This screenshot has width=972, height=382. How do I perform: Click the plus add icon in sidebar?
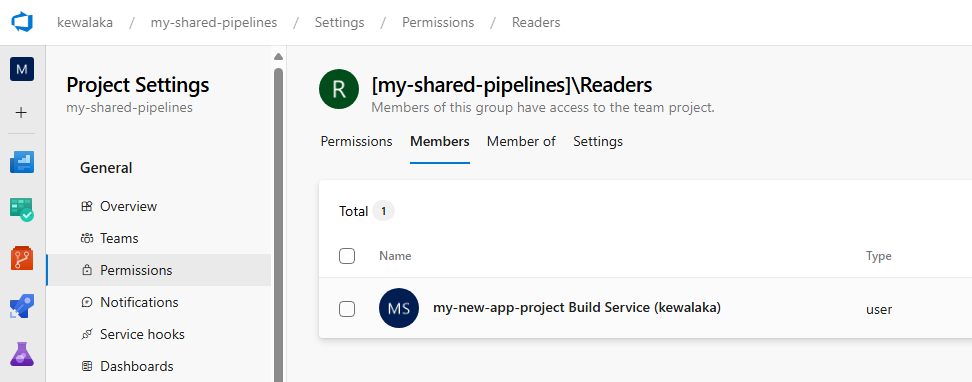click(22, 113)
